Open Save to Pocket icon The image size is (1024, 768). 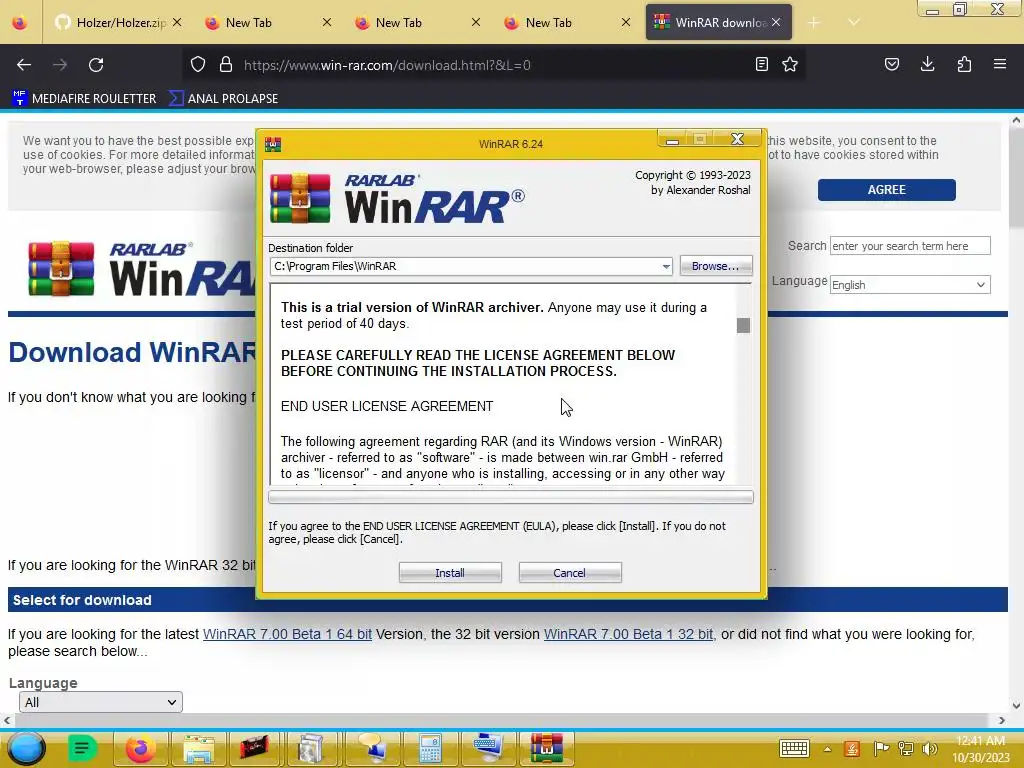pos(891,65)
